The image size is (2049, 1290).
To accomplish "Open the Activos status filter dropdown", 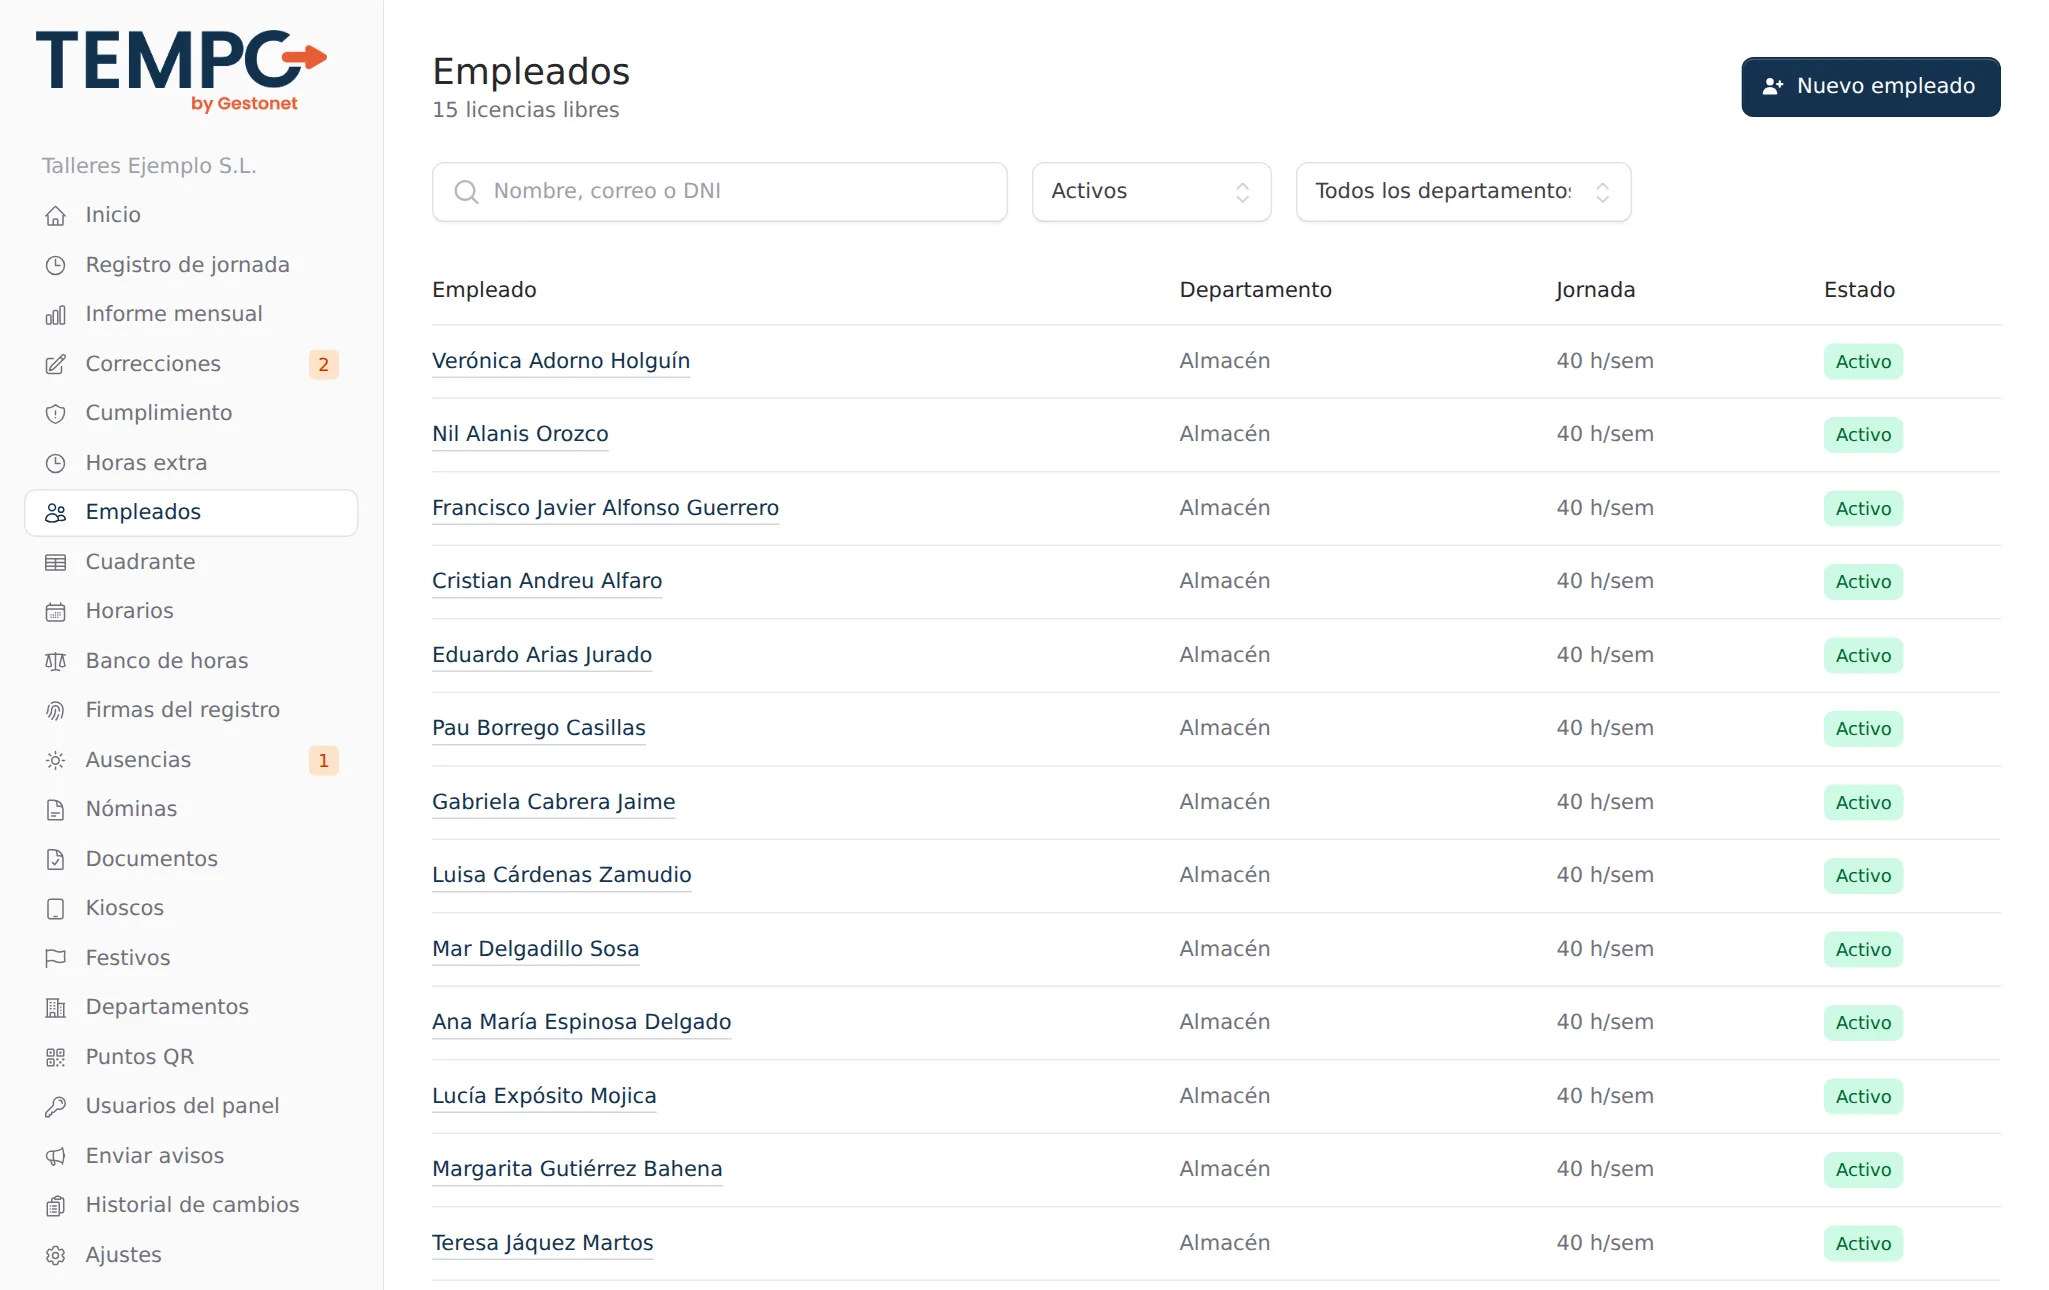I will point(1151,192).
